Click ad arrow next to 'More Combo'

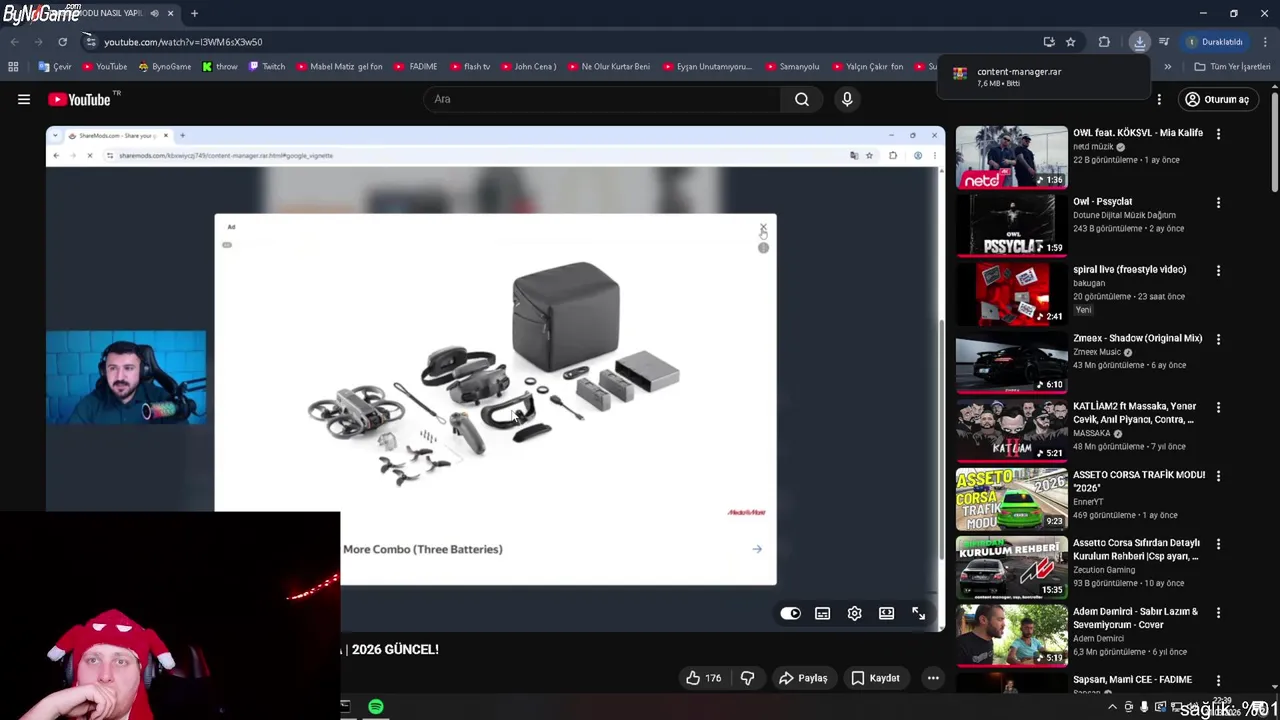[x=757, y=549]
